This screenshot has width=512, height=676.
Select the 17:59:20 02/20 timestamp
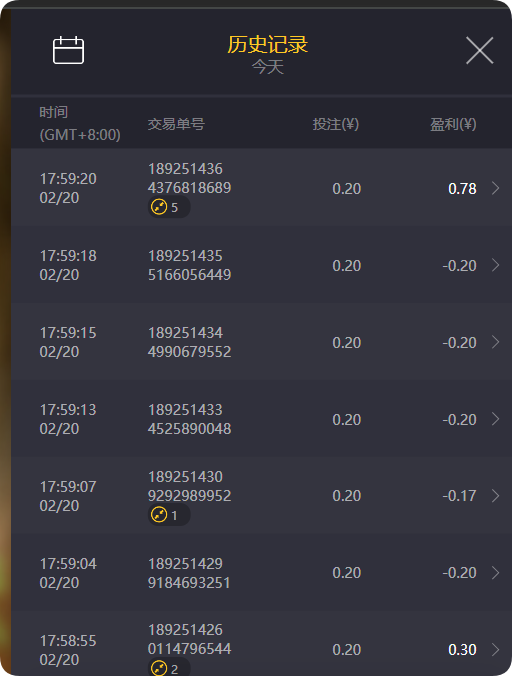click(x=68, y=188)
